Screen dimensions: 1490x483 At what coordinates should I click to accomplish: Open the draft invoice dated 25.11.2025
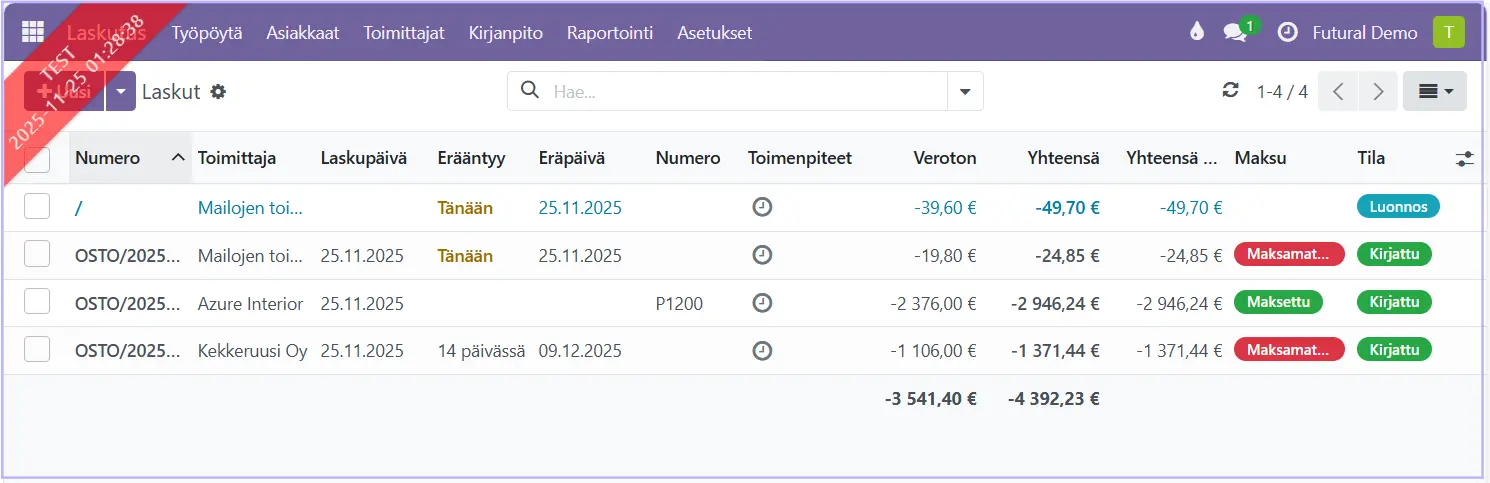[580, 208]
